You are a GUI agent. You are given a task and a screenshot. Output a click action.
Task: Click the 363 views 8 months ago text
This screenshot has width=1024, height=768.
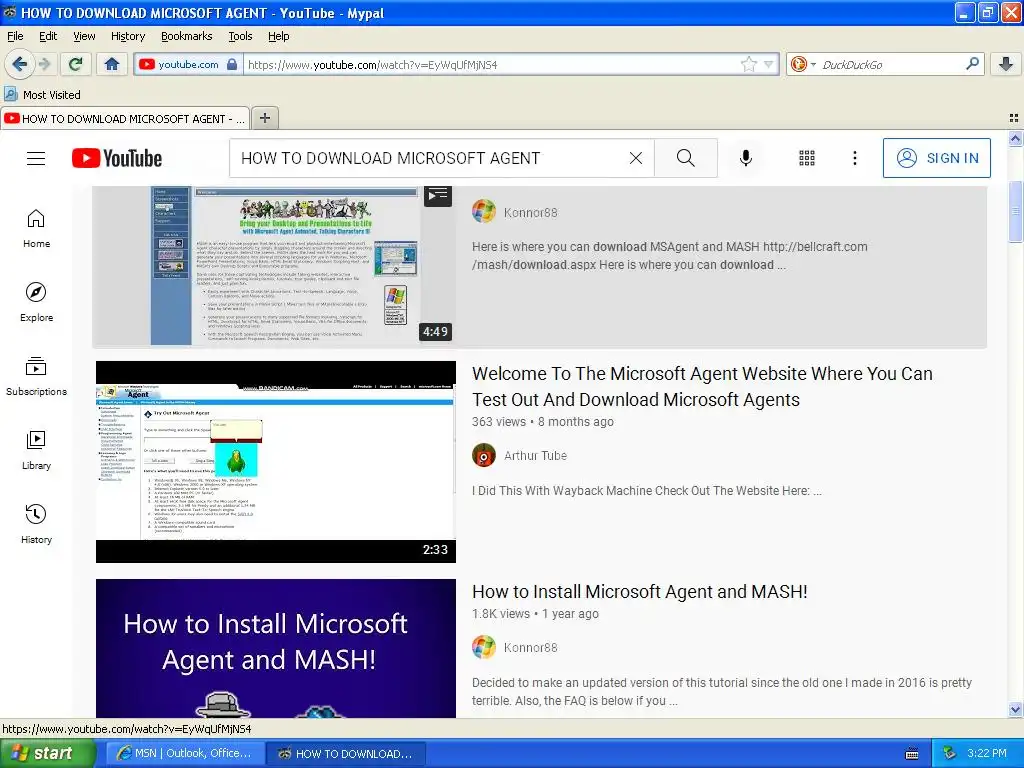pyautogui.click(x=543, y=421)
